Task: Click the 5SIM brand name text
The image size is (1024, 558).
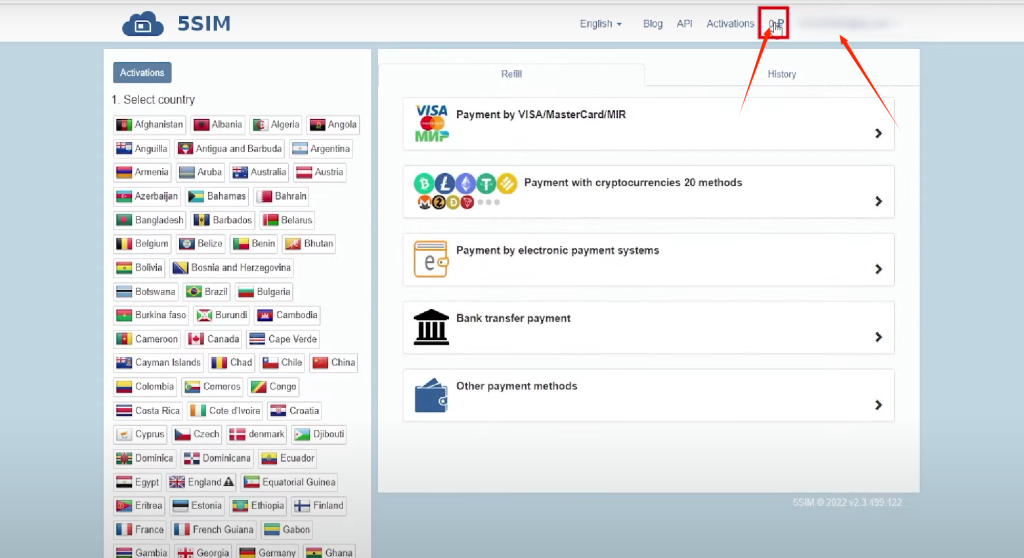Action: 204,24
